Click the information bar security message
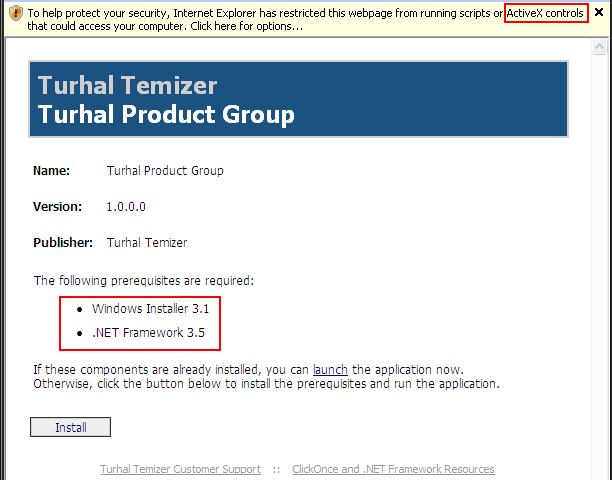The width and height of the screenshot is (612, 480). coord(305,20)
